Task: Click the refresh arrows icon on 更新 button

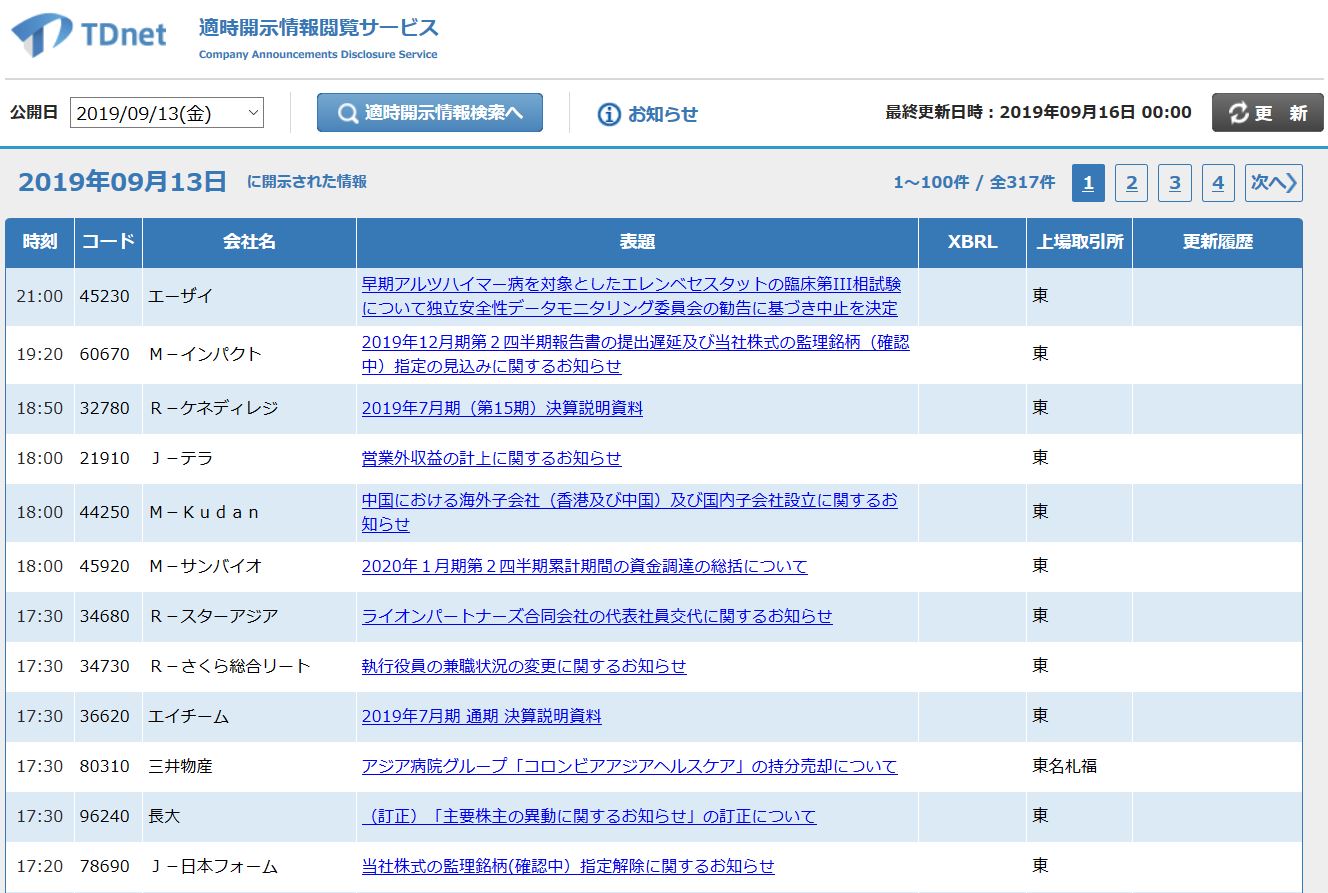Action: click(1240, 112)
